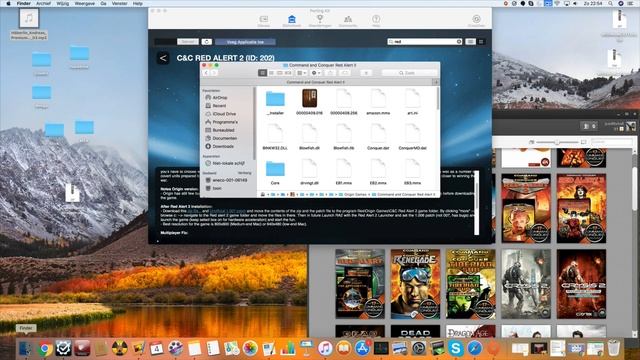The image size is (640, 360).
Task: Click the white button left of refresh
Action: [188, 42]
